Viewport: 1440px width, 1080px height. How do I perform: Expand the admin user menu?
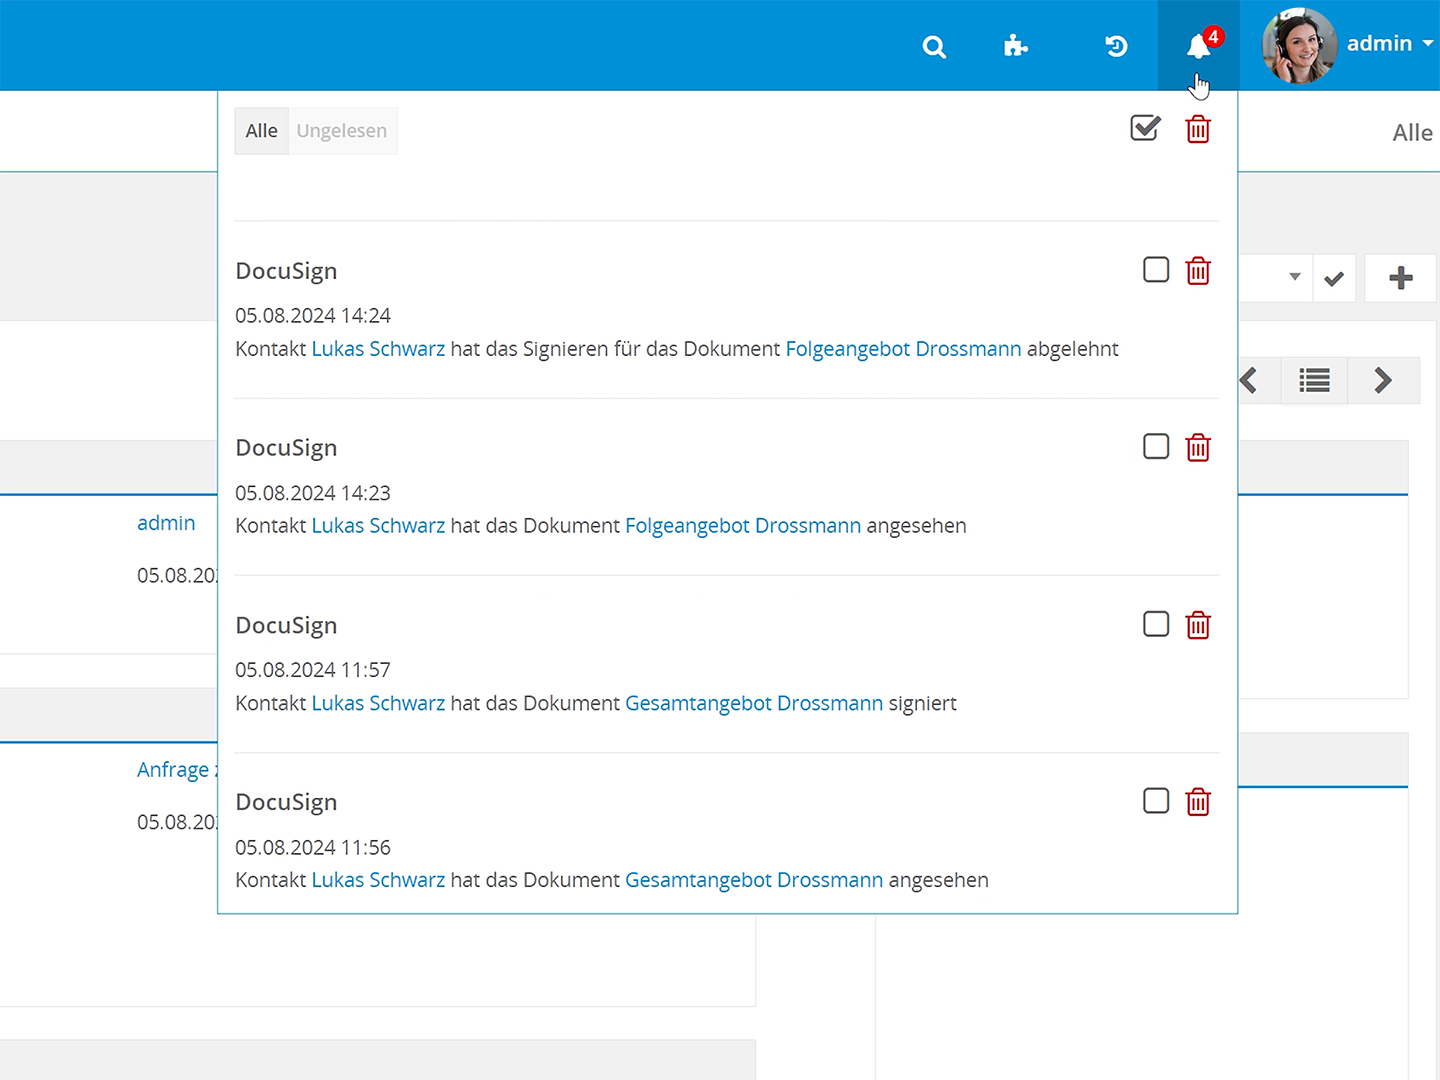coord(1389,44)
